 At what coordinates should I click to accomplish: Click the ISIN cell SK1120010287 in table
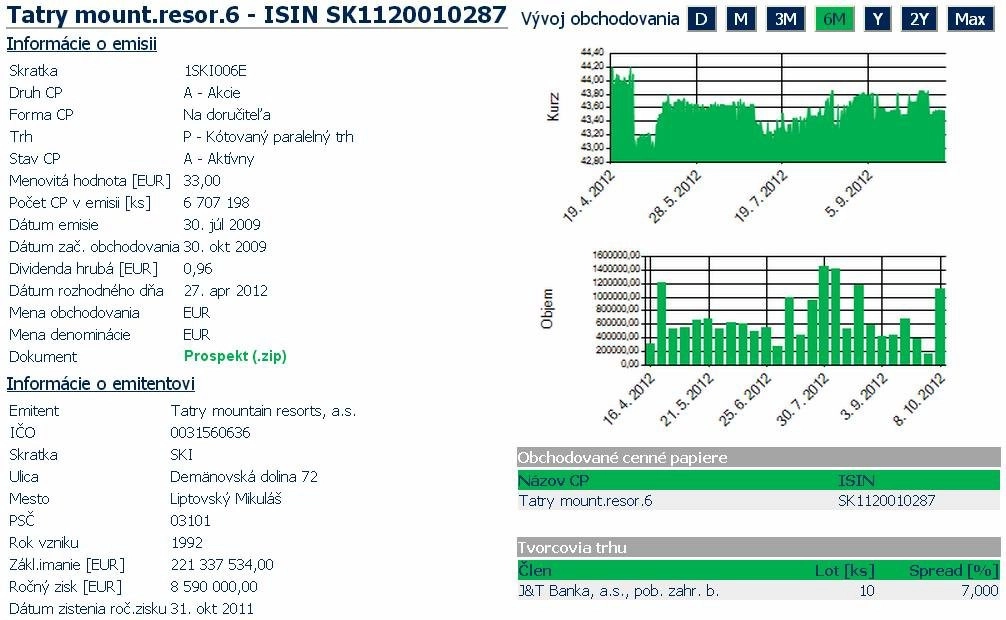pyautogui.click(x=886, y=501)
